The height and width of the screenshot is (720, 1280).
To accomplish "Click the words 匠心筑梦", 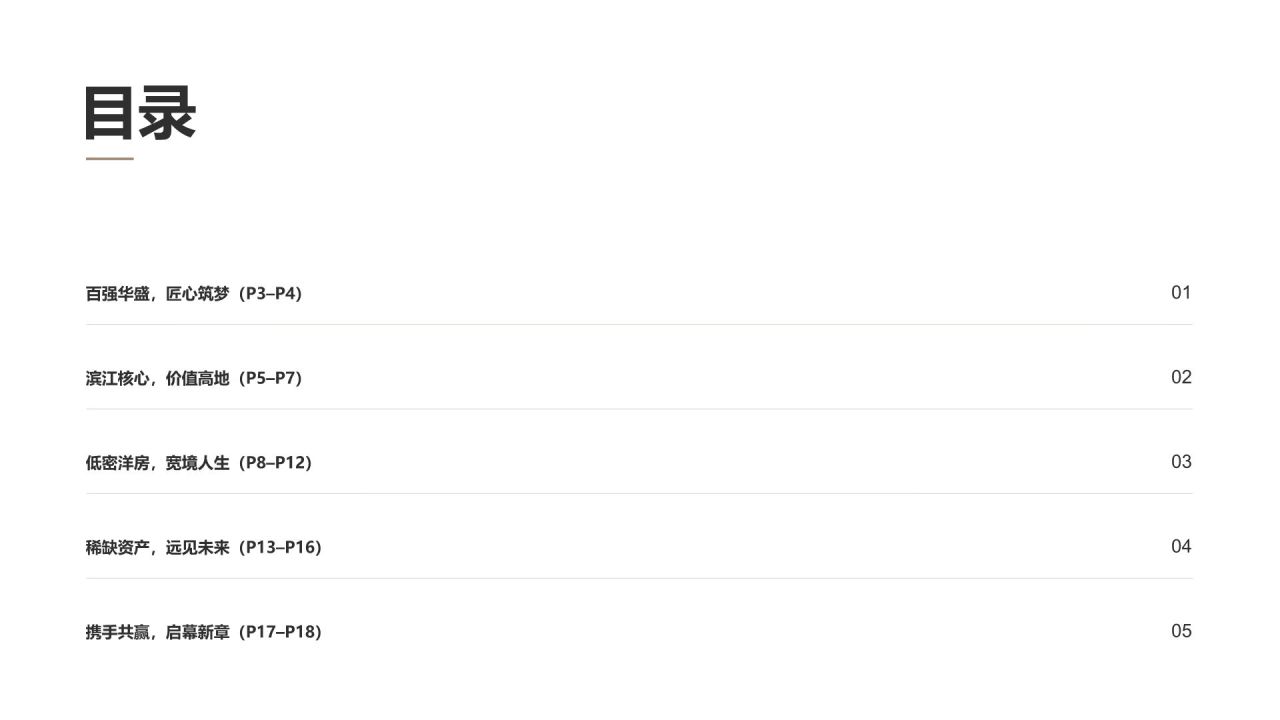I will [x=198, y=294].
